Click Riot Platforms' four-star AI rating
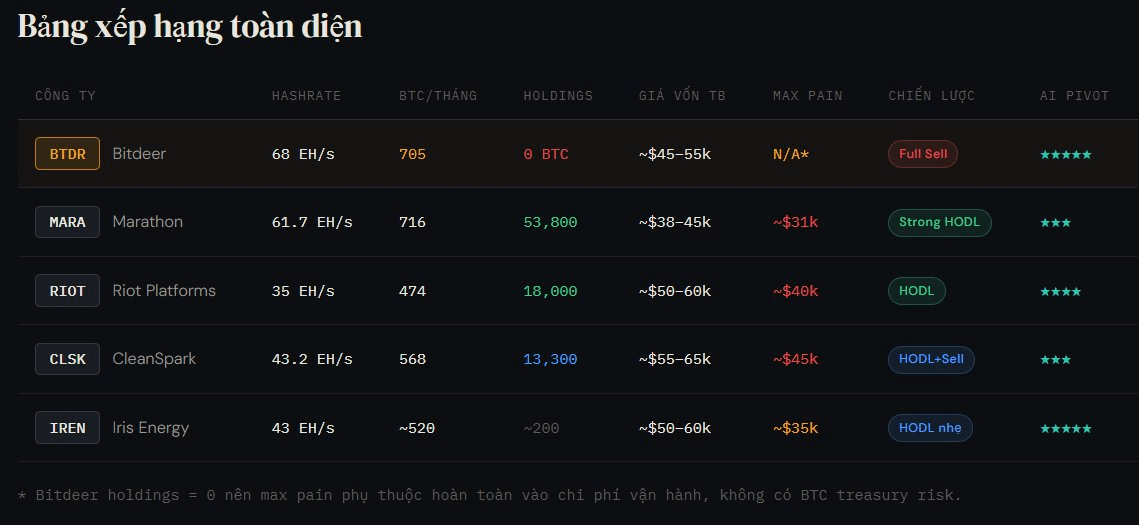Screen dimensions: 1139x525 click(1060, 292)
